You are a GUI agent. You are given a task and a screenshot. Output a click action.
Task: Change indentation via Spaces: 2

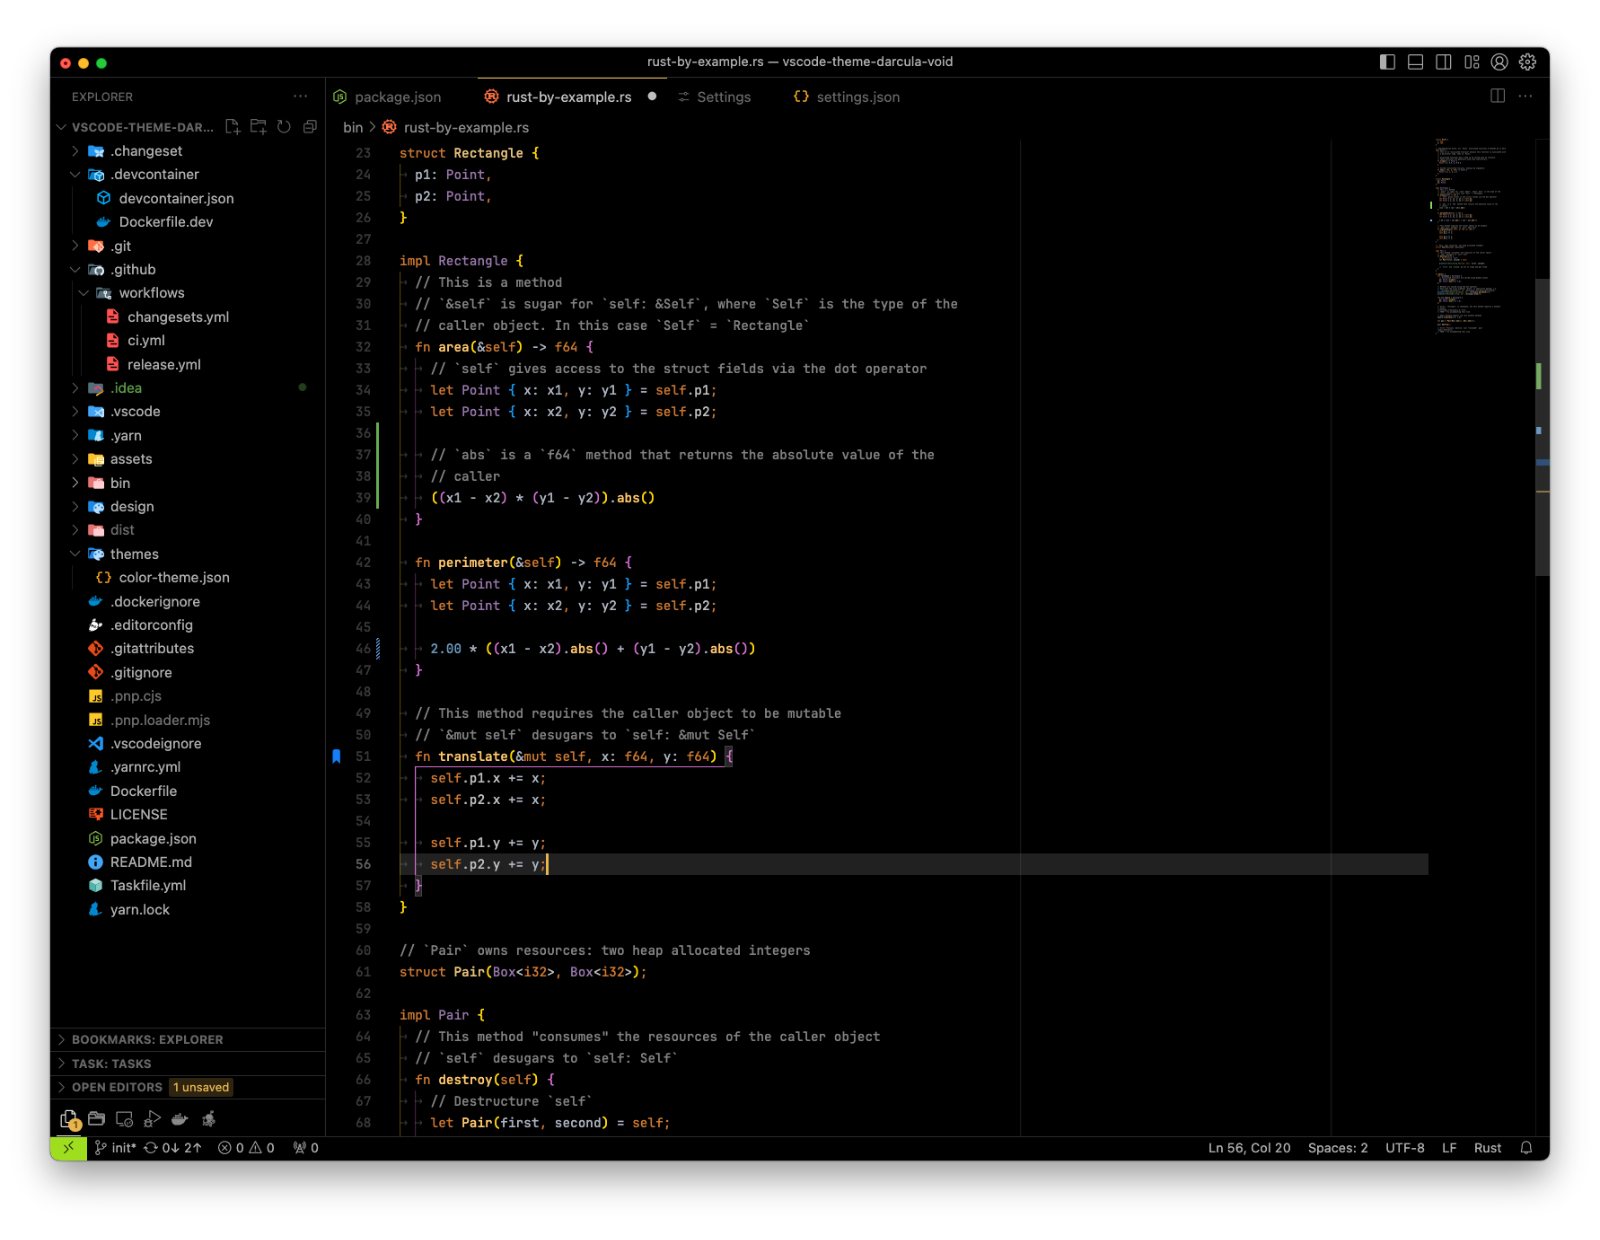click(1337, 1148)
